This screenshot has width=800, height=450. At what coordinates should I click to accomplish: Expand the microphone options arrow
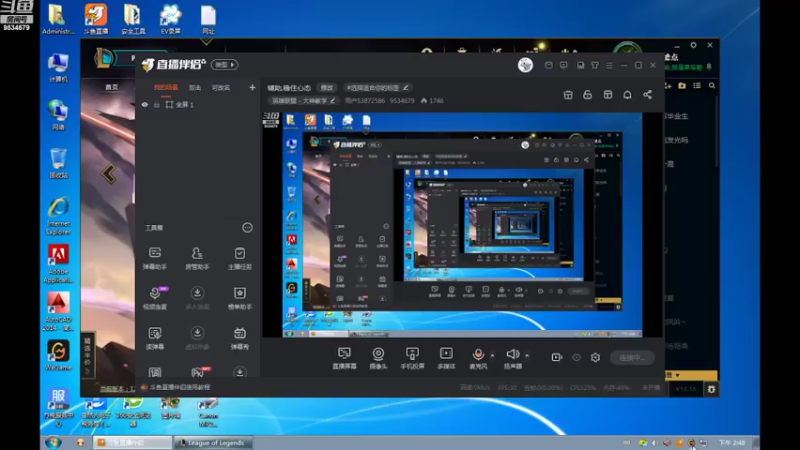pyautogui.click(x=492, y=355)
